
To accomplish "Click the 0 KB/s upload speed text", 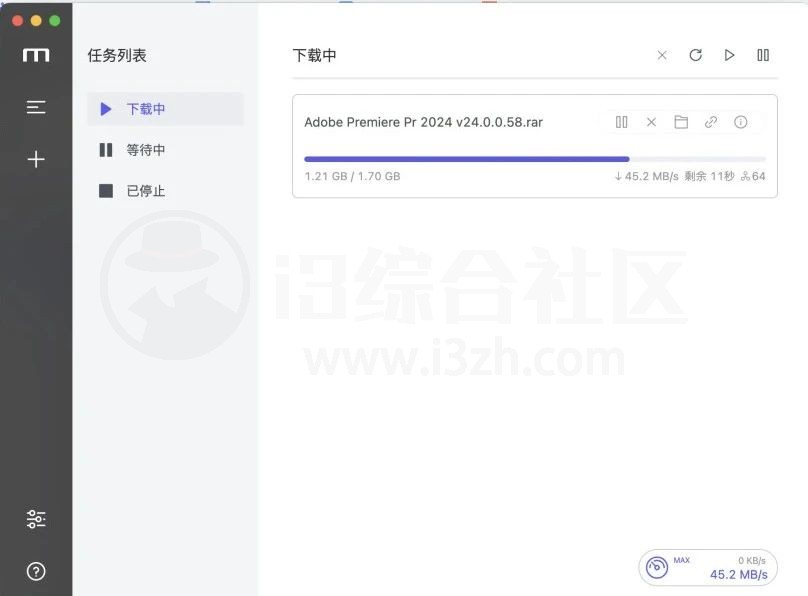I will pos(752,560).
